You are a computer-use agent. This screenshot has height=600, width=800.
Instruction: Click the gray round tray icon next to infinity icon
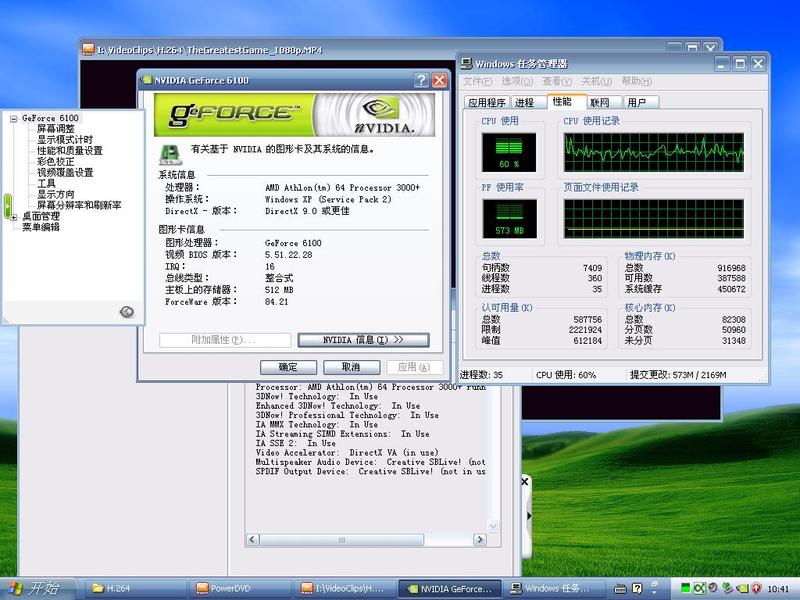[x=713, y=588]
